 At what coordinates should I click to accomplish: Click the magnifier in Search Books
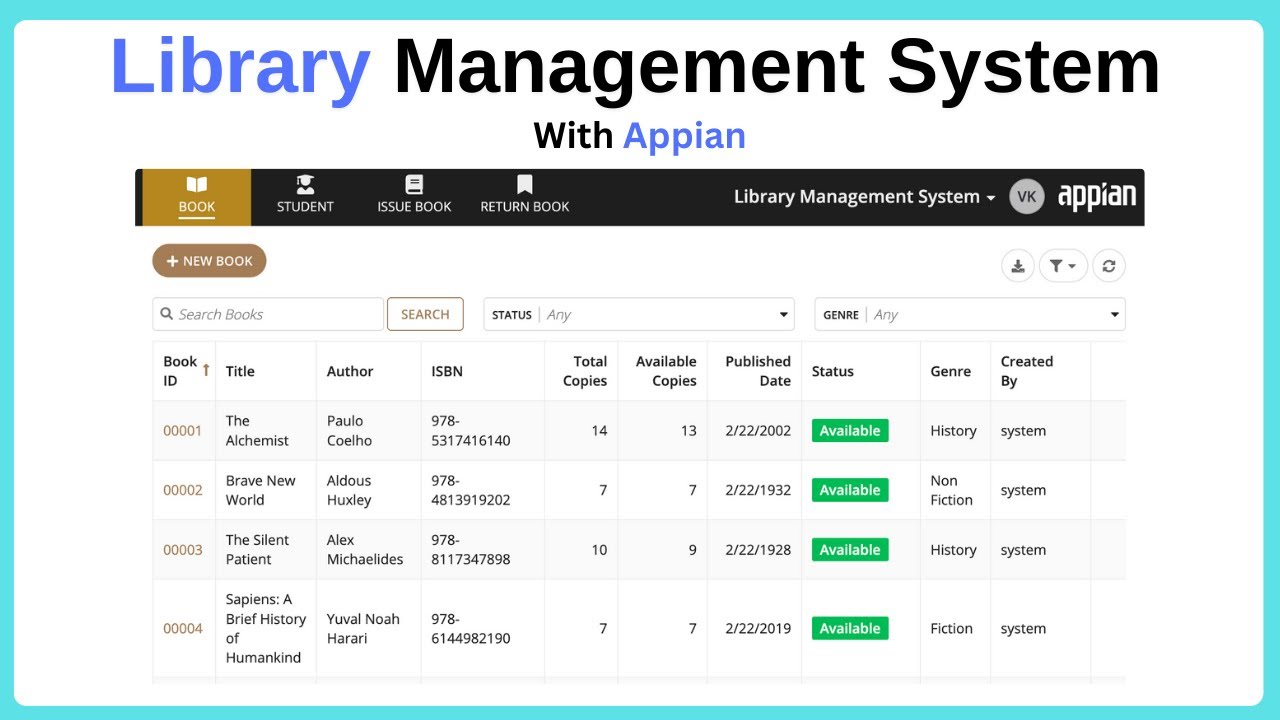click(166, 314)
